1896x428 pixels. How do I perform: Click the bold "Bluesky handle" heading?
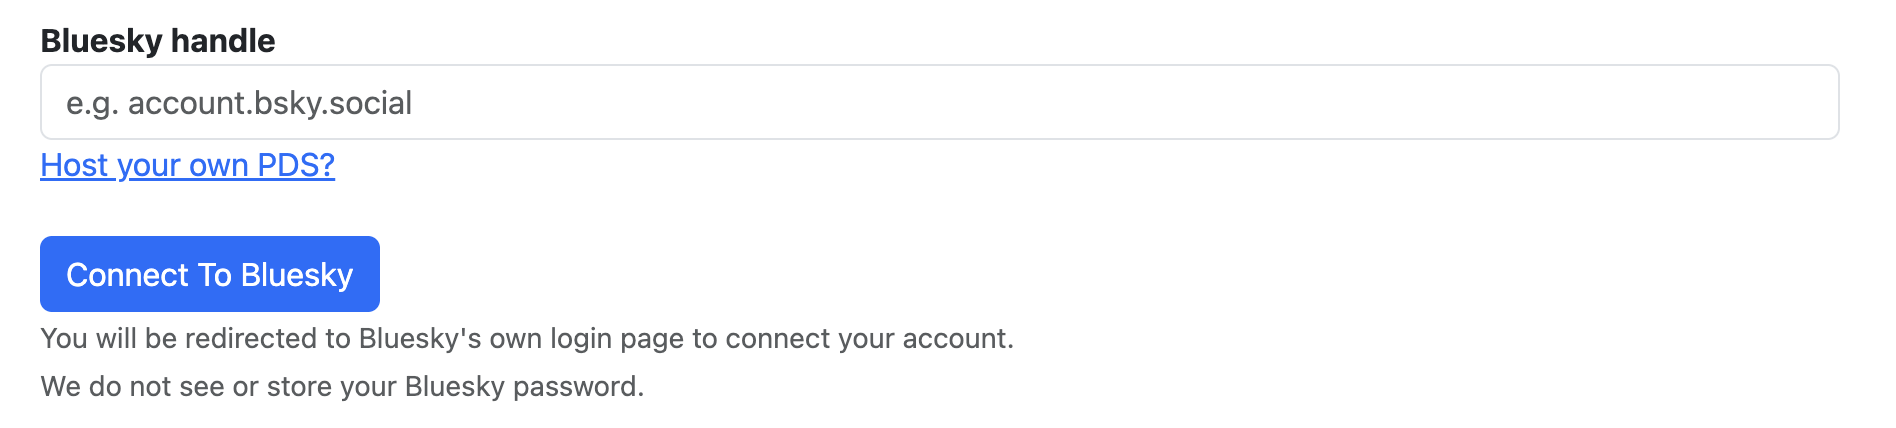(157, 41)
